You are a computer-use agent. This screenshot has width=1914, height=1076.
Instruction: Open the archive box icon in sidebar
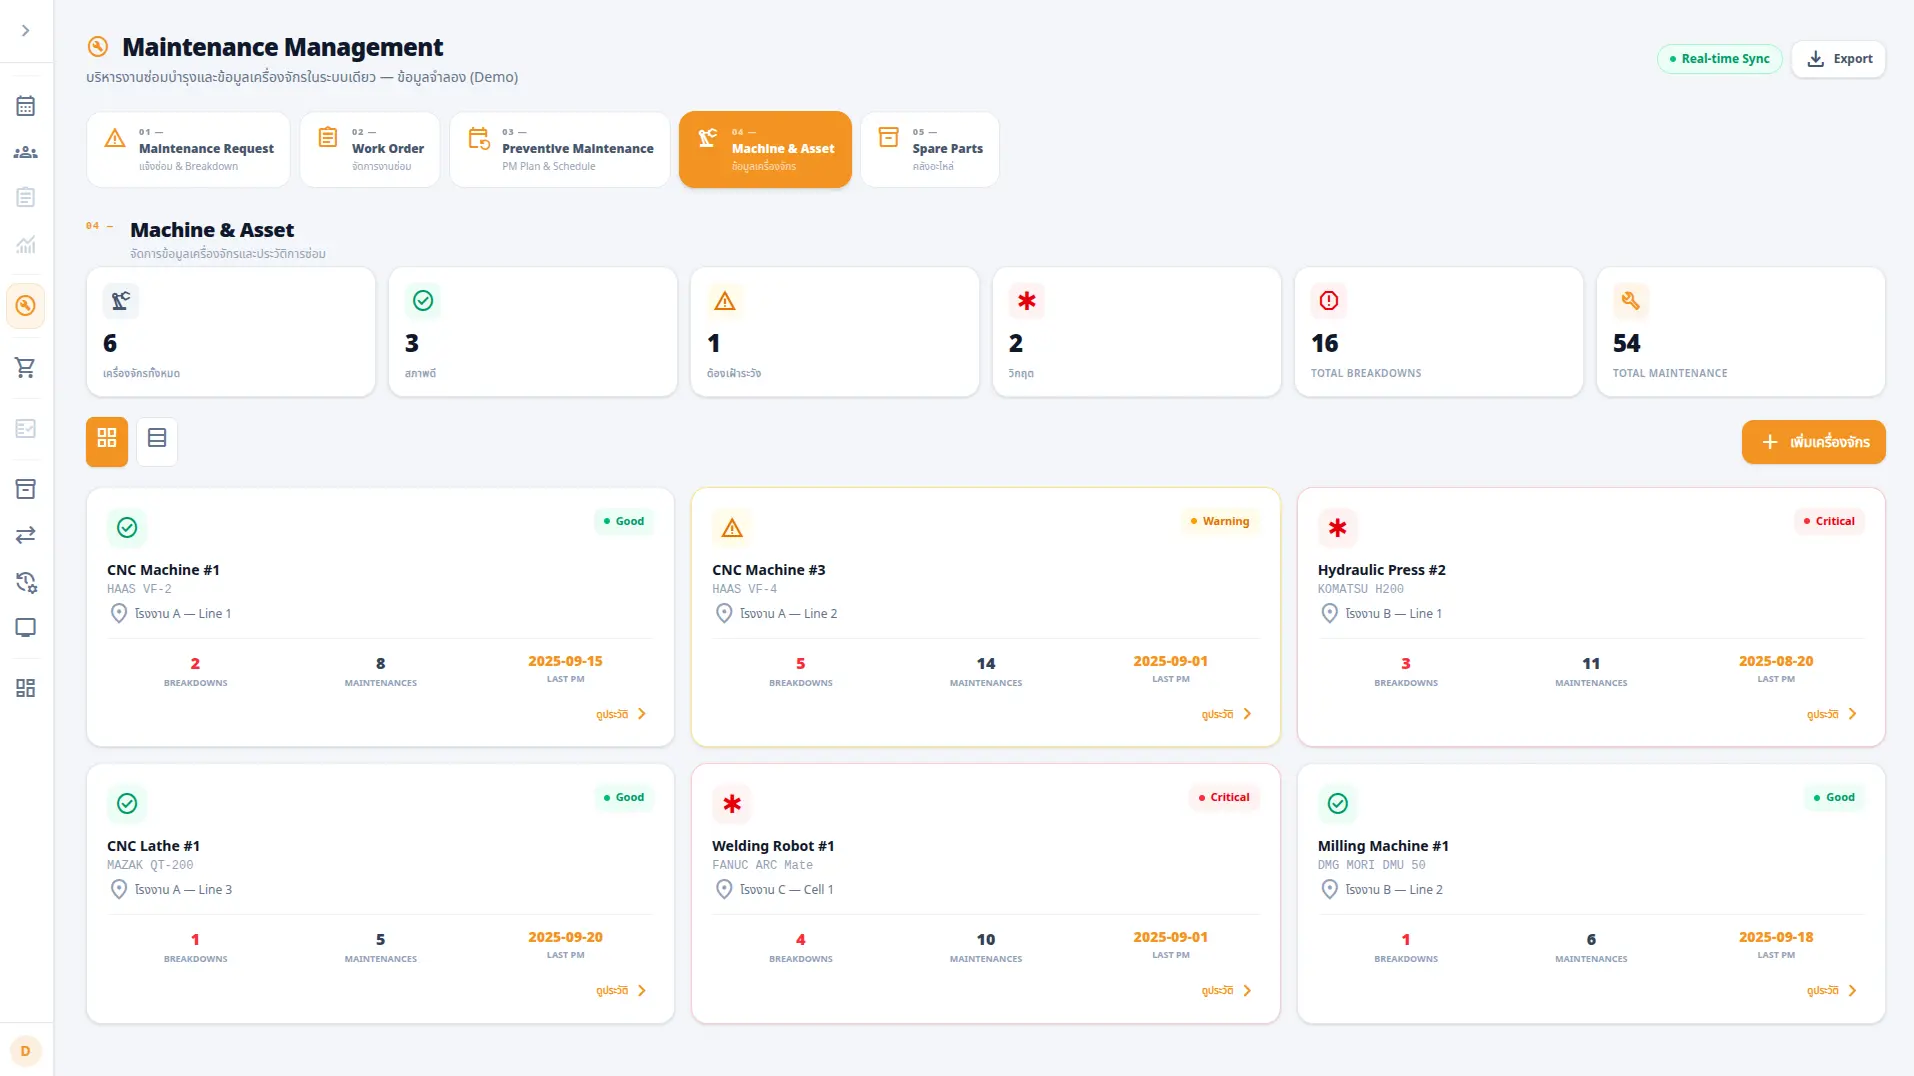coord(26,489)
